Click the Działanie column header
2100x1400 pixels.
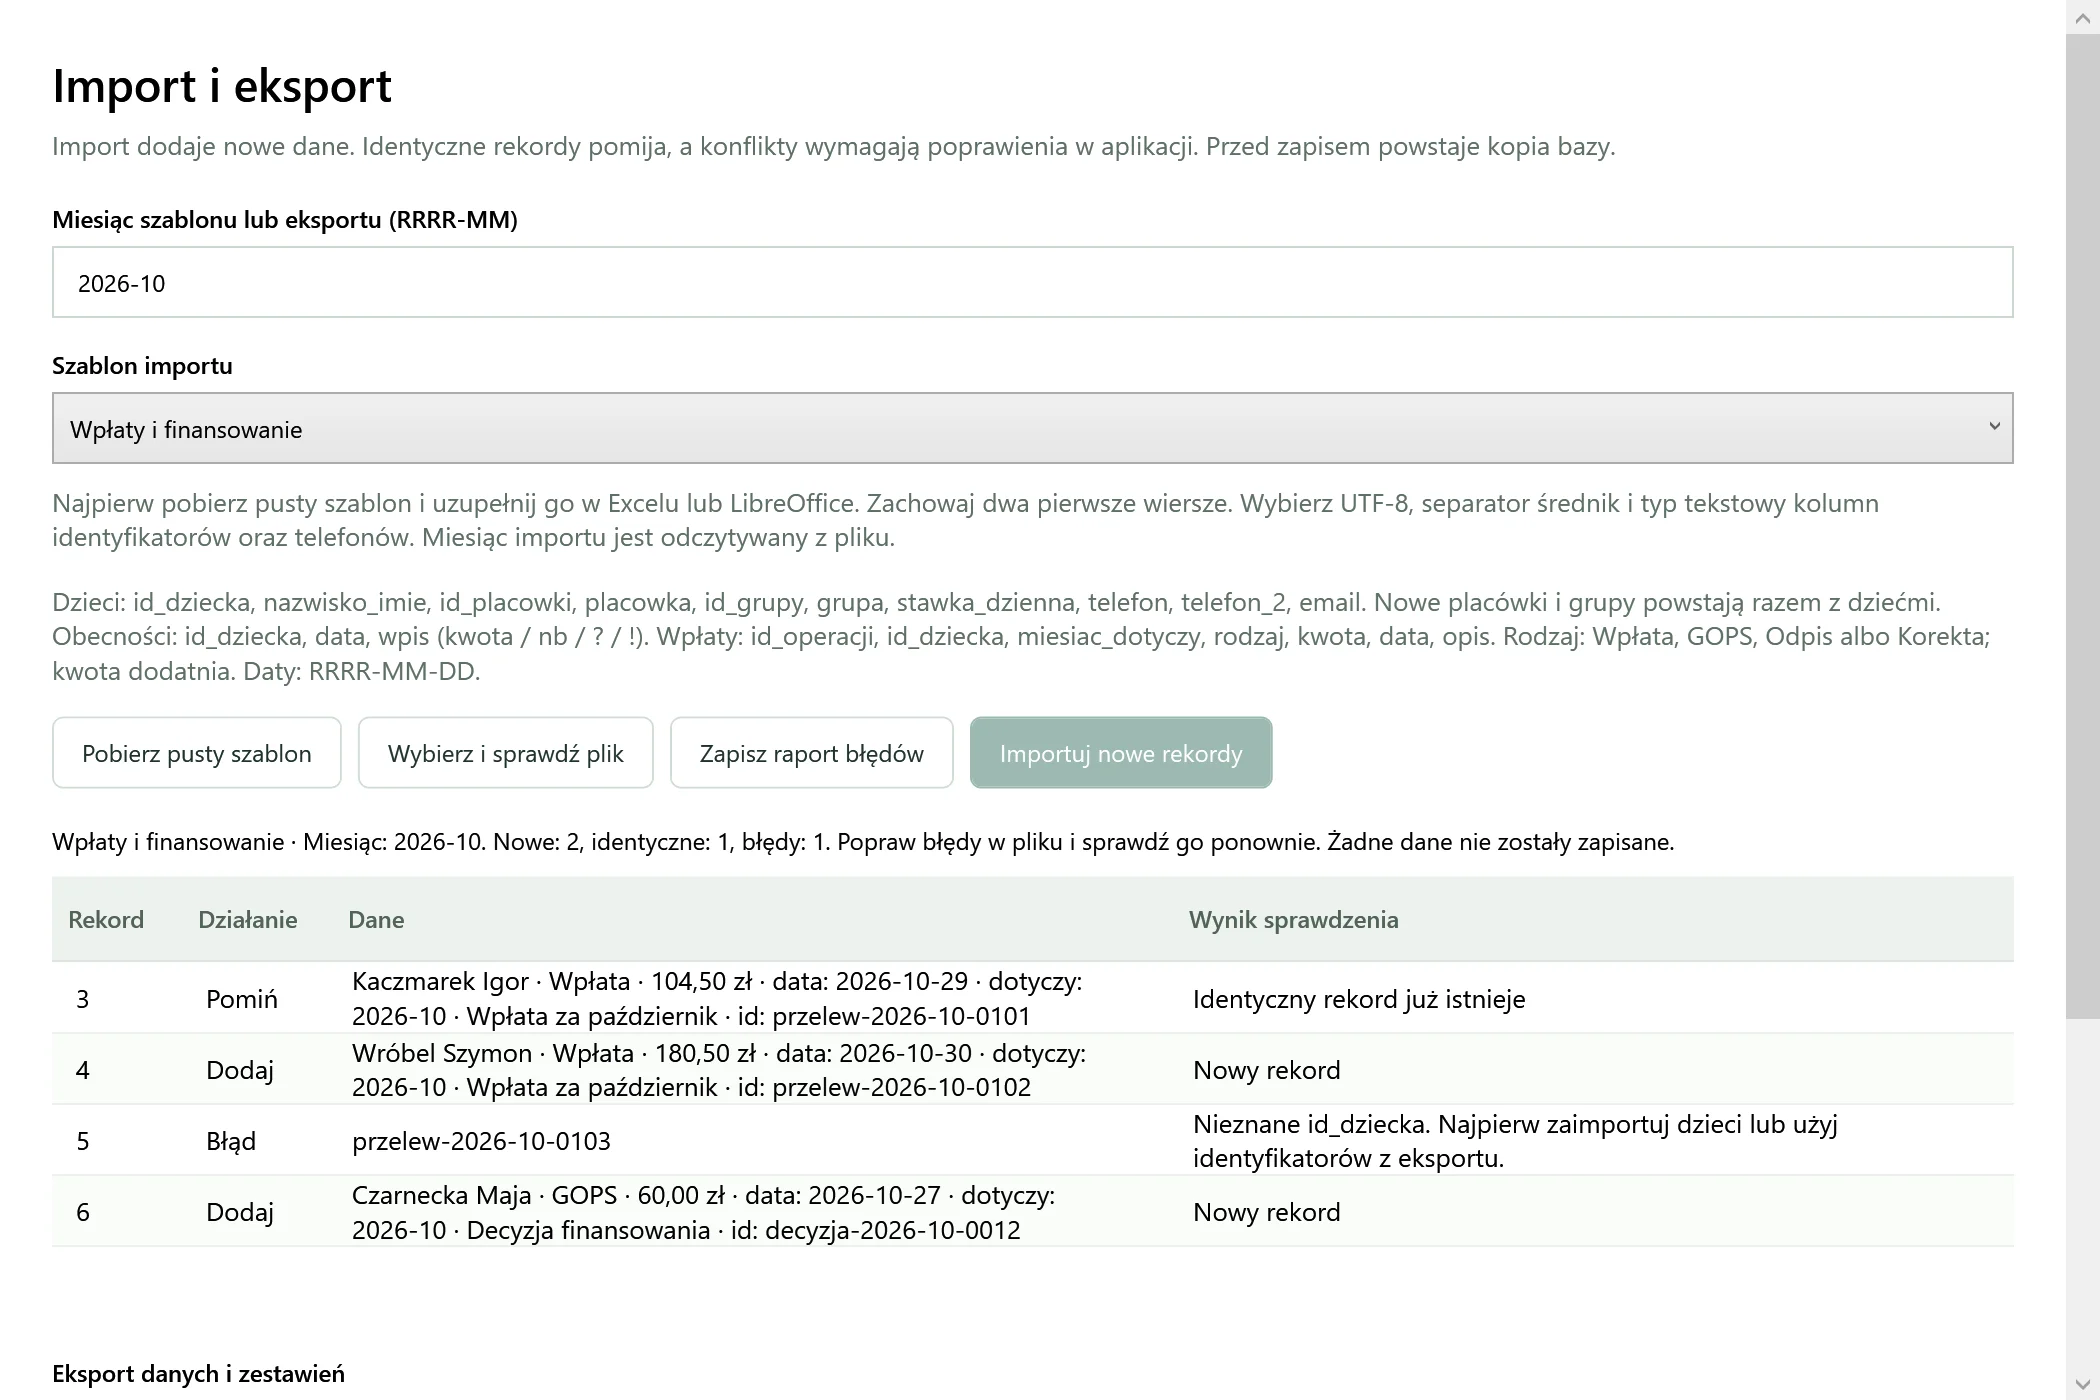click(x=248, y=920)
